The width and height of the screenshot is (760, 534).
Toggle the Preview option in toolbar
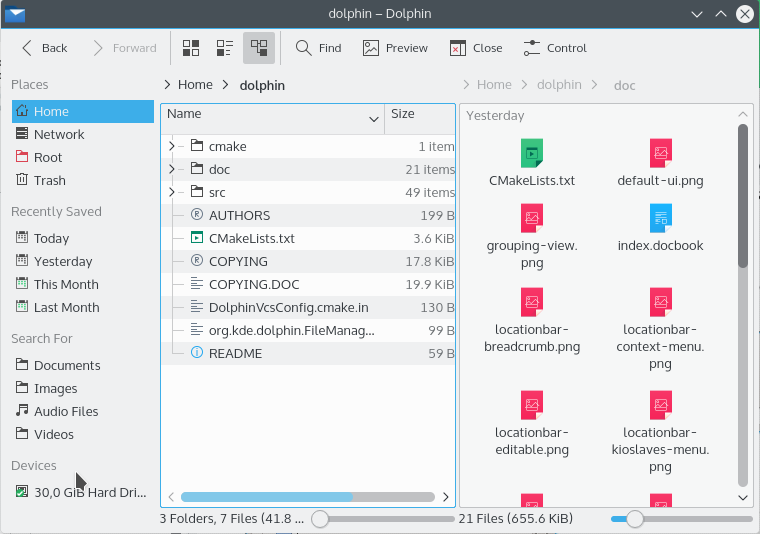coord(395,48)
